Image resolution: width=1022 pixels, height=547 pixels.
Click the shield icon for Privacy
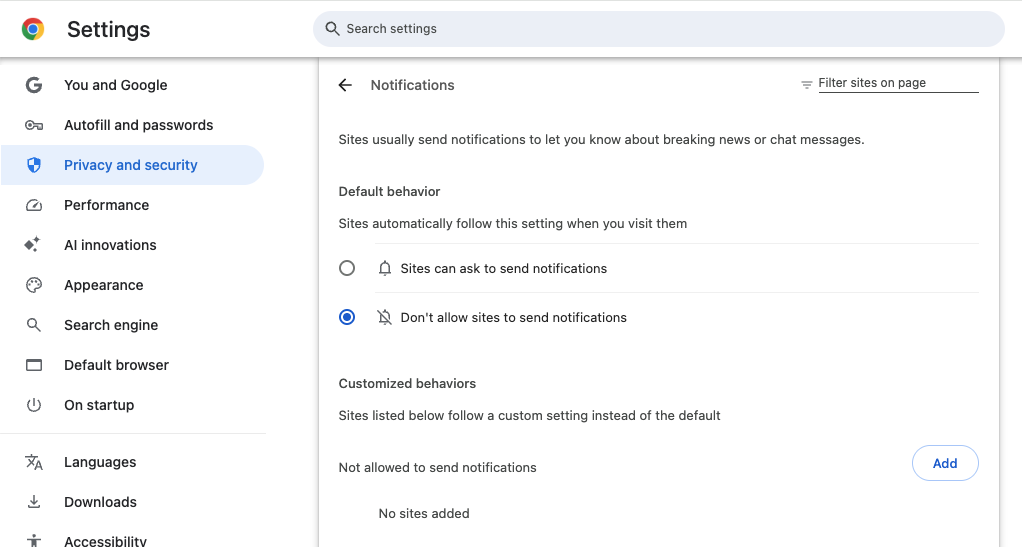point(34,165)
